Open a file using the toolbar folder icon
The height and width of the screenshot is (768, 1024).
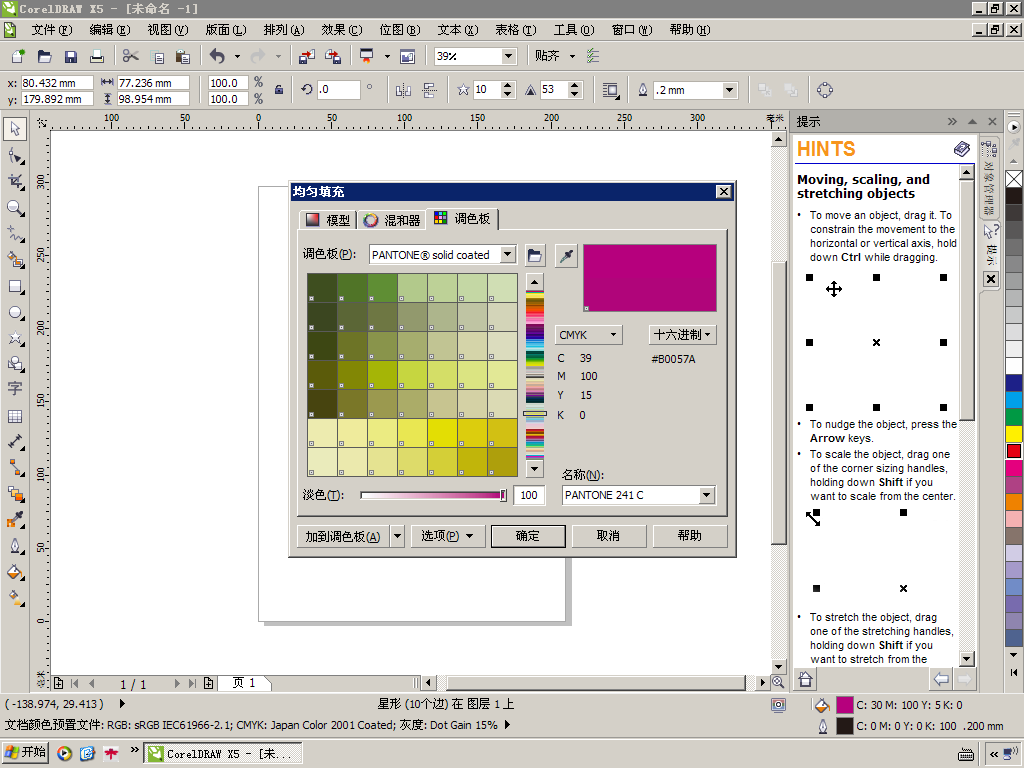pos(44,56)
